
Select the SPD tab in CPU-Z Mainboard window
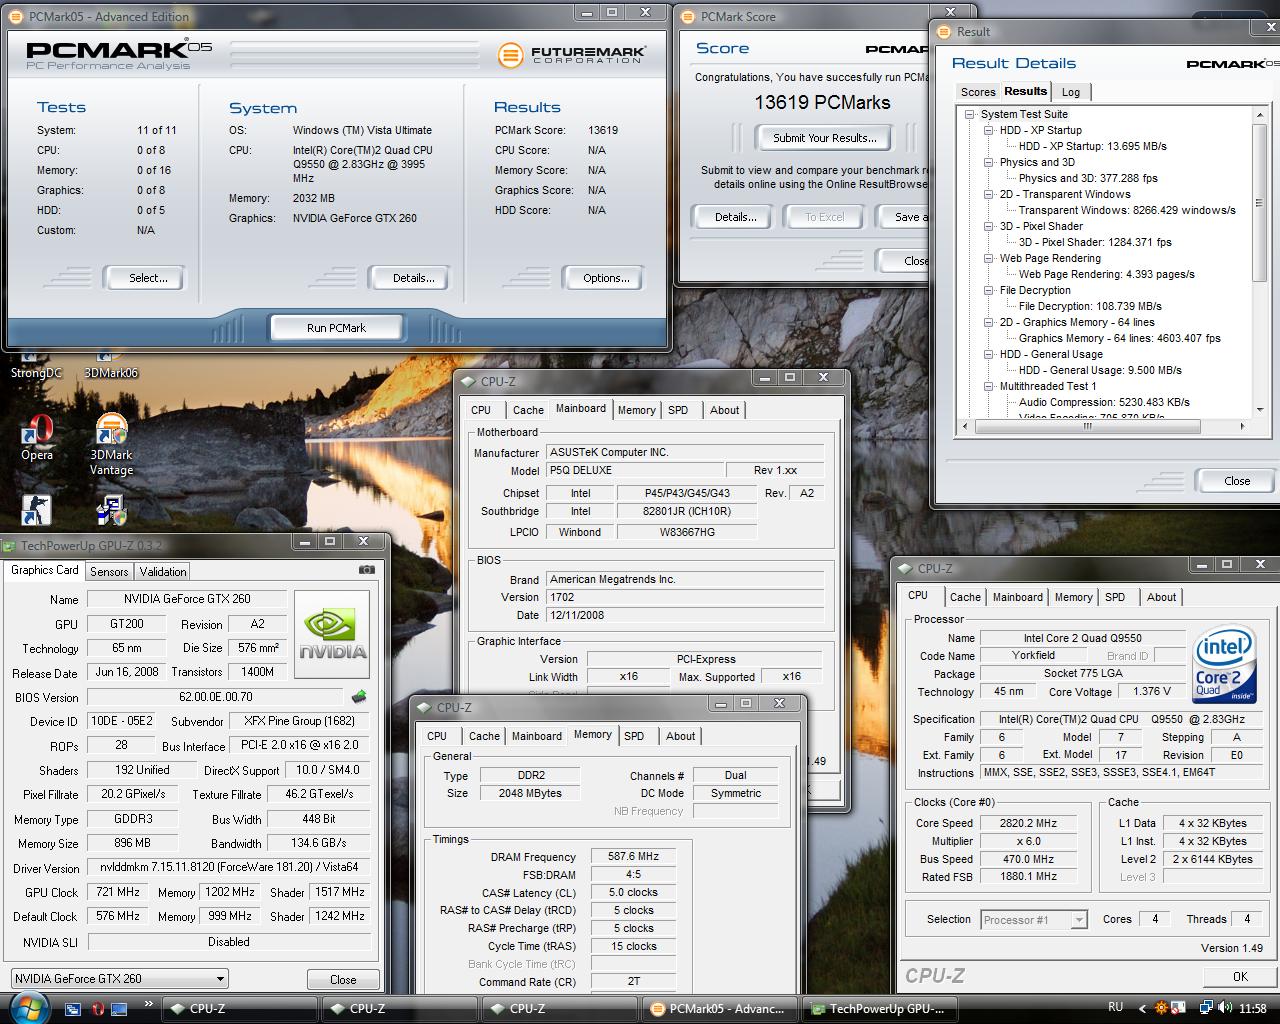tap(678, 410)
